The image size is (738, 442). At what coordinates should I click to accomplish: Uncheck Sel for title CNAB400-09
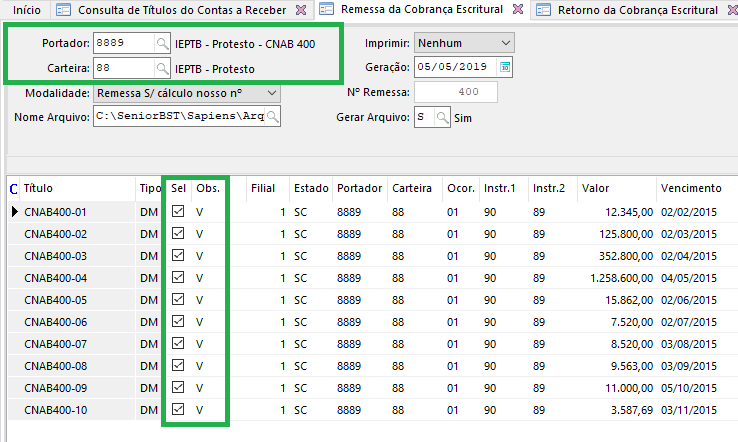178,387
